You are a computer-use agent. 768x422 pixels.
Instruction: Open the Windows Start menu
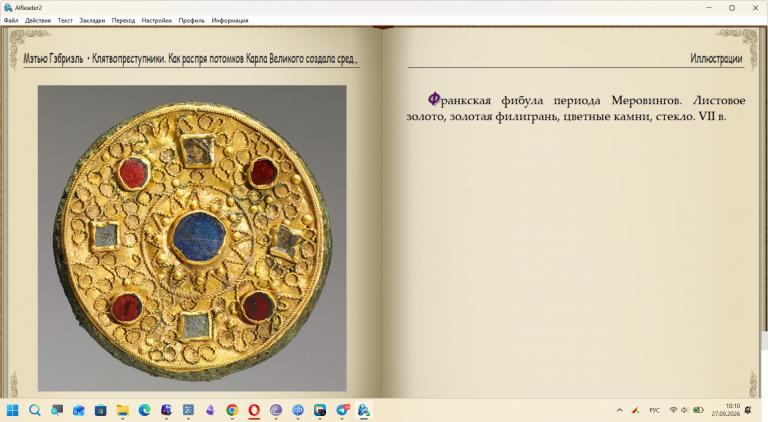pos(12,410)
